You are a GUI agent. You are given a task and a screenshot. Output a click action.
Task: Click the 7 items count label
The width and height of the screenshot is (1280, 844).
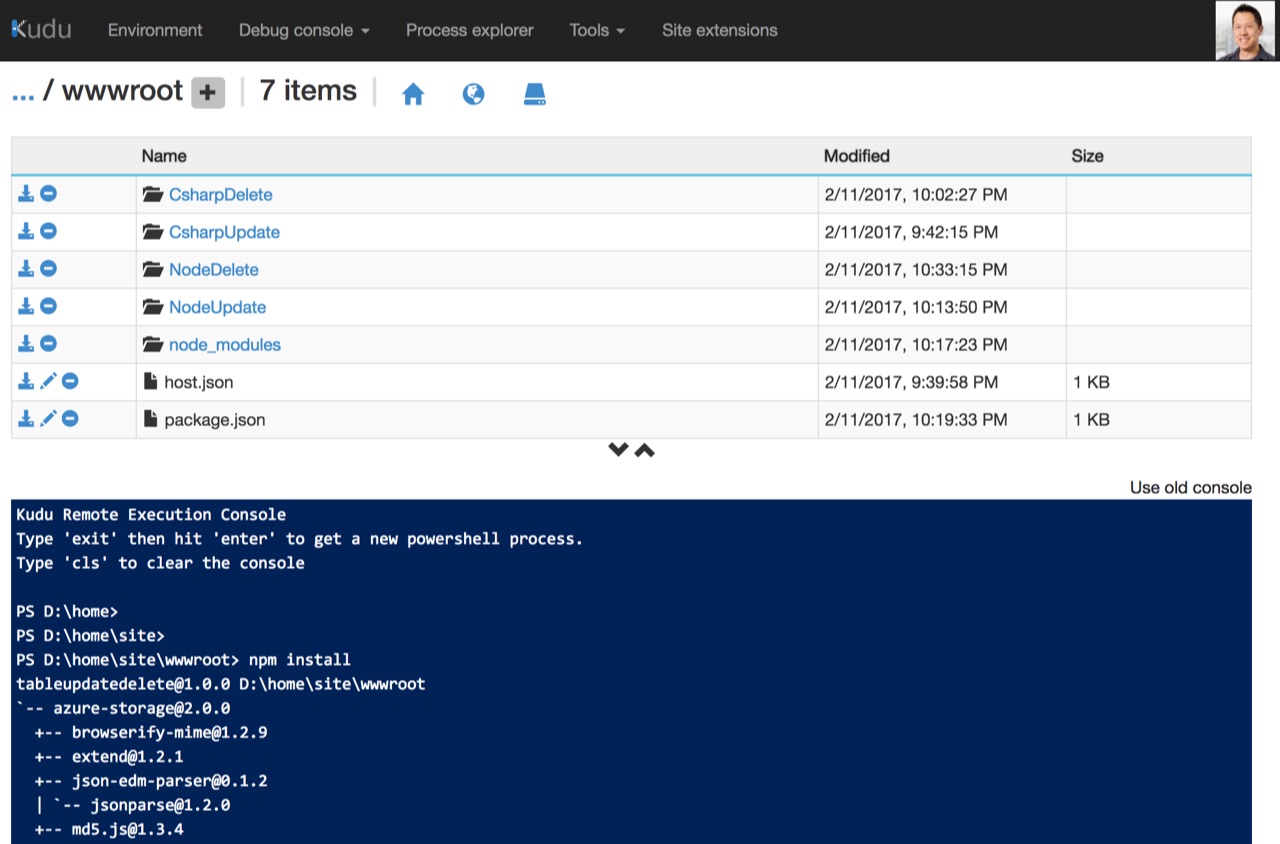[308, 91]
